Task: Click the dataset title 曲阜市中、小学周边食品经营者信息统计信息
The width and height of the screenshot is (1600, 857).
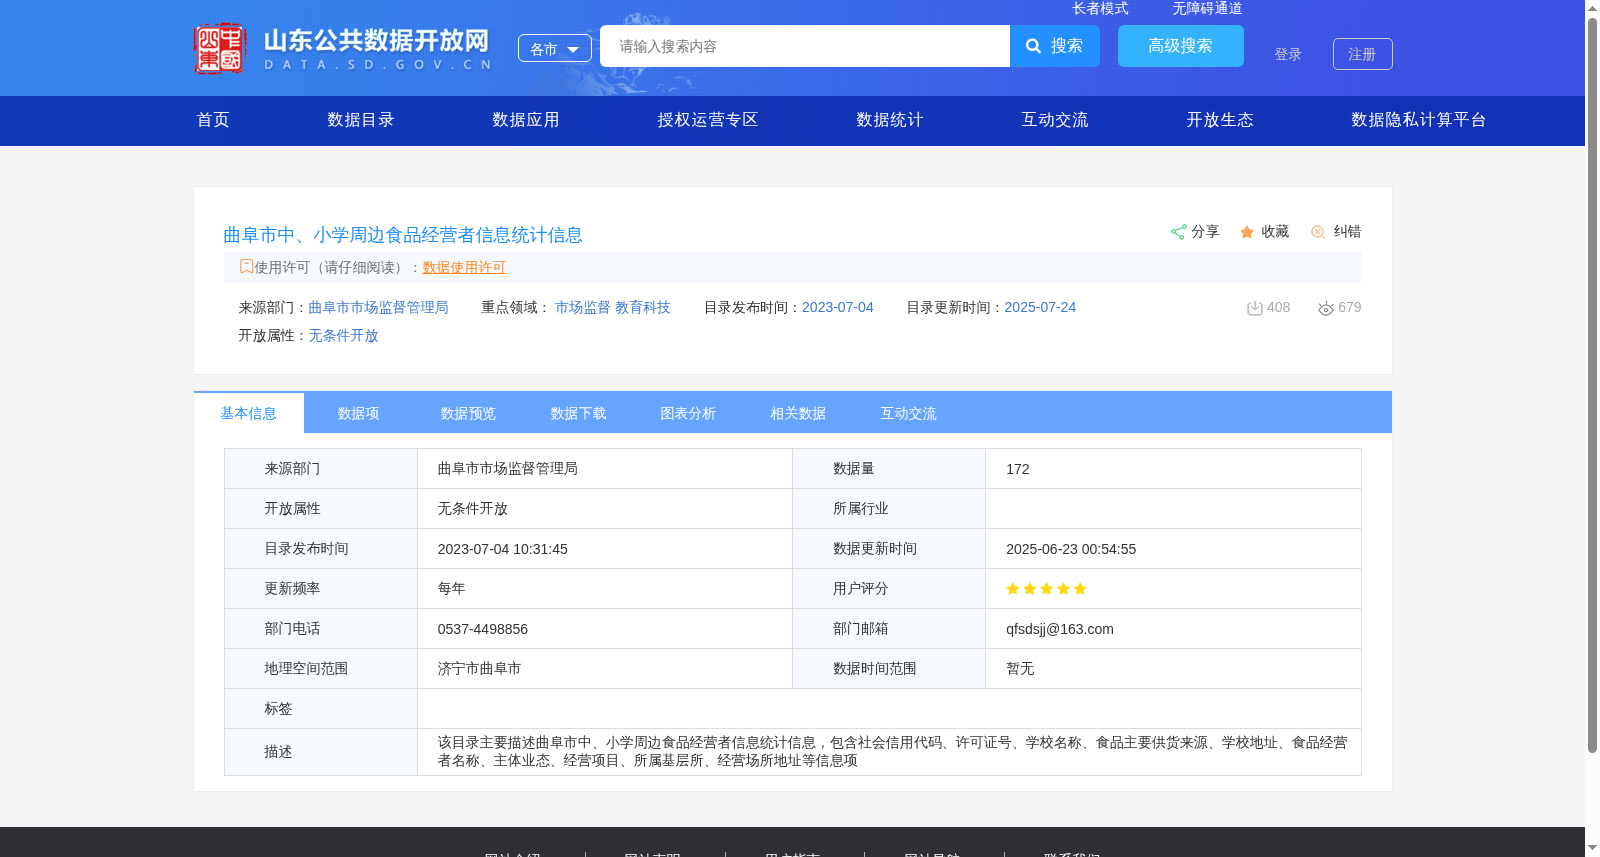Action: [x=403, y=235]
